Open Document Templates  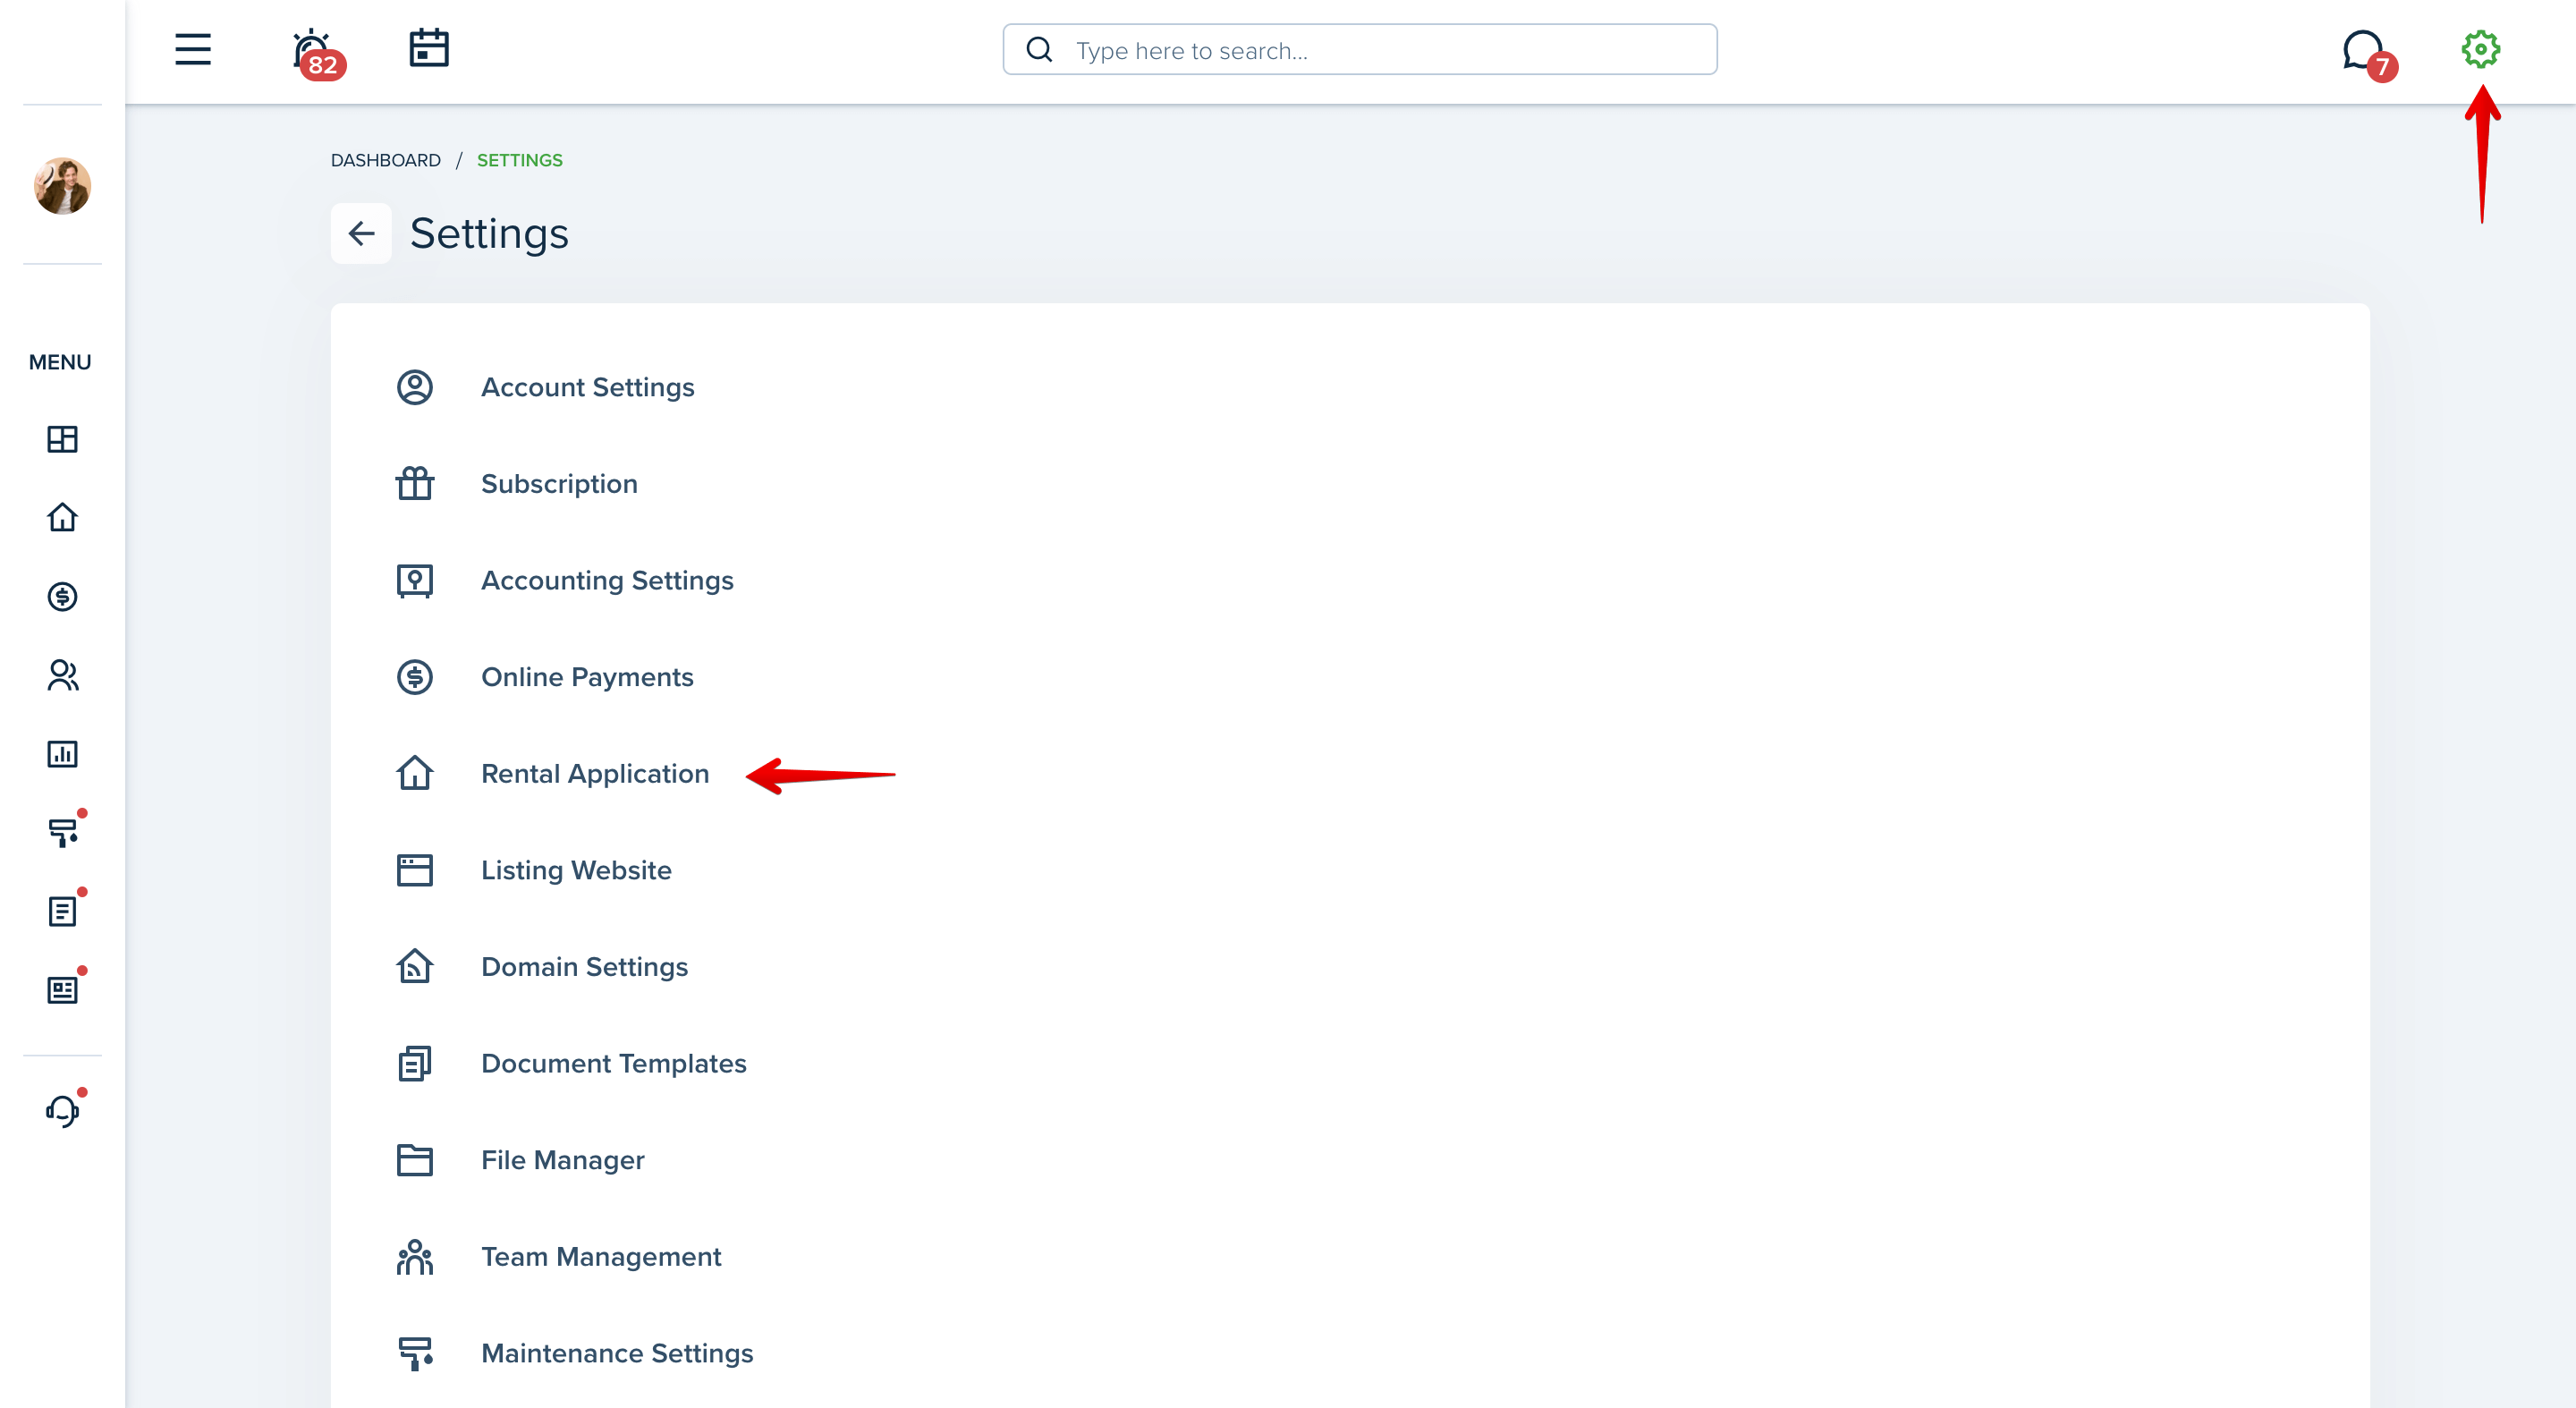tap(614, 1063)
